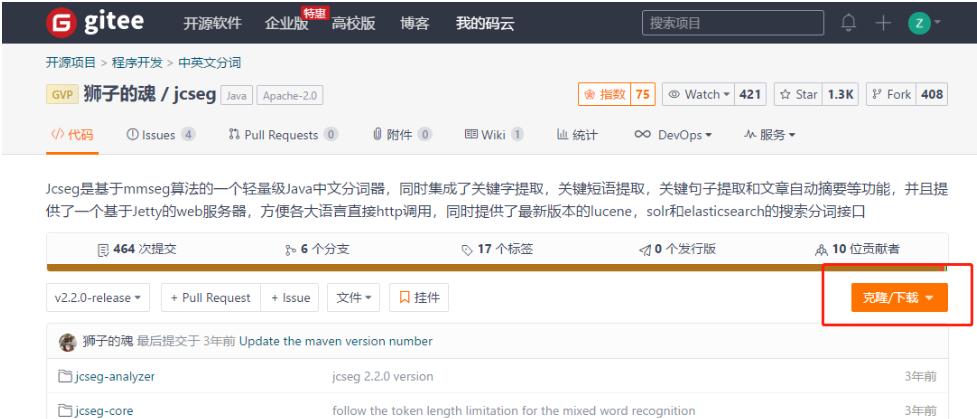Click 'jcseg 2.2.0 version' commit message
Viewport: 977px width, 419px height.
383,377
